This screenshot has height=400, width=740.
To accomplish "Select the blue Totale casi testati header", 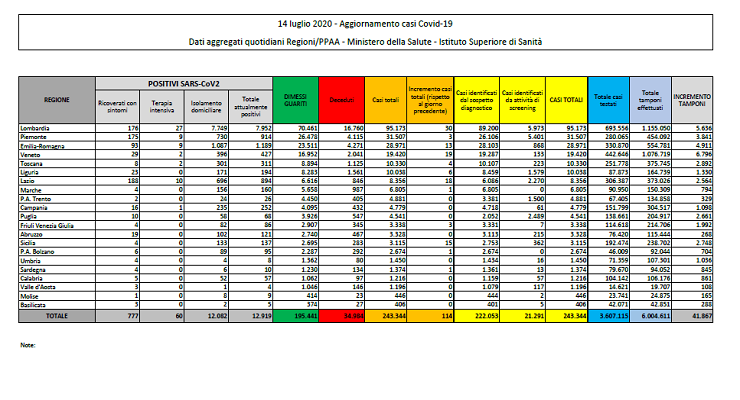I will pos(609,100).
